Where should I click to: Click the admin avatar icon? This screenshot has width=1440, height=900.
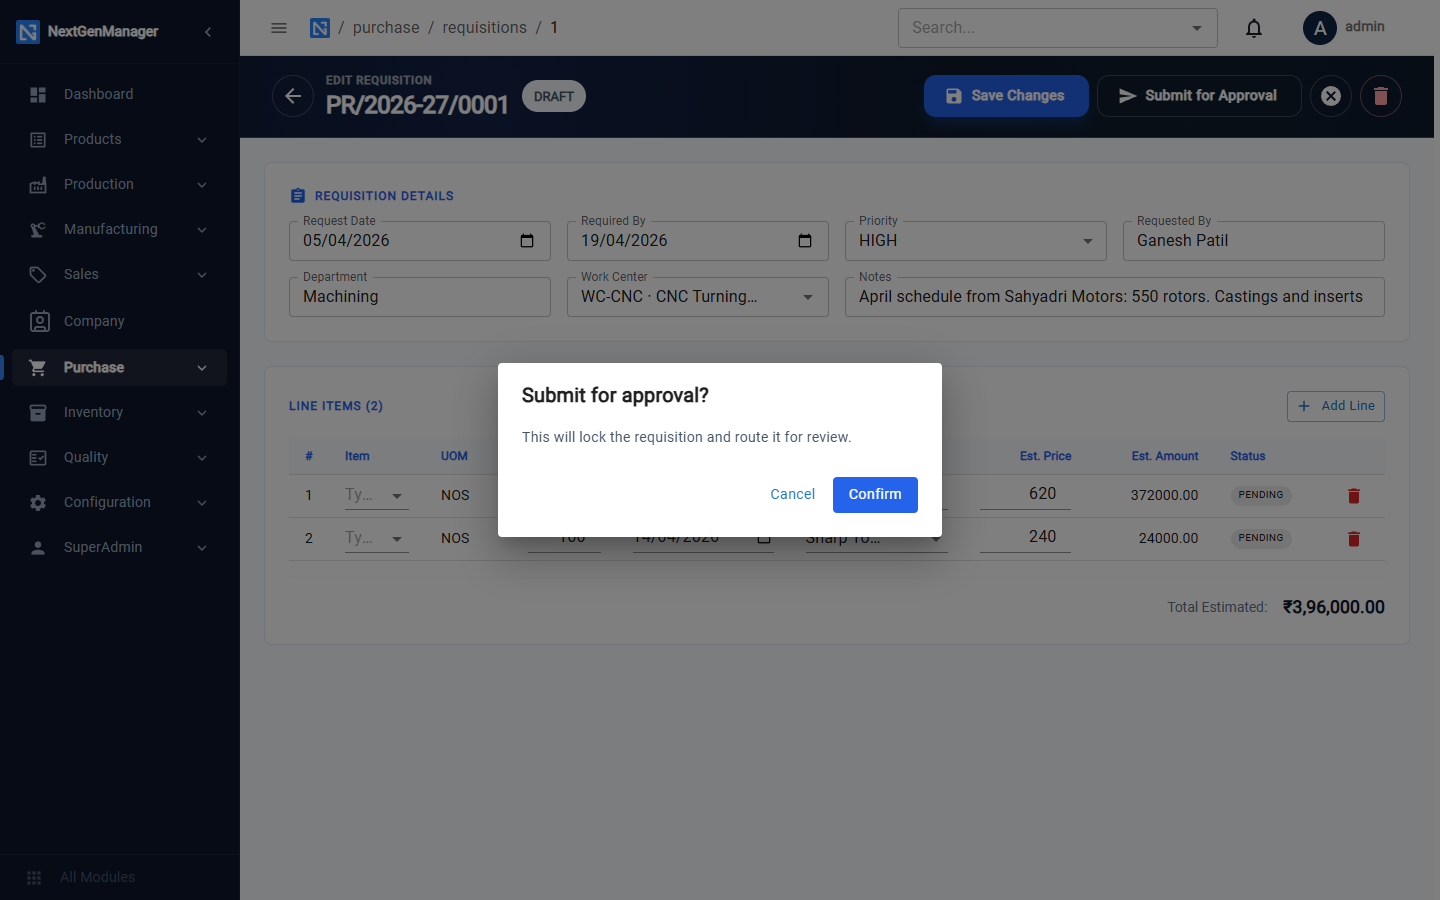click(x=1320, y=28)
